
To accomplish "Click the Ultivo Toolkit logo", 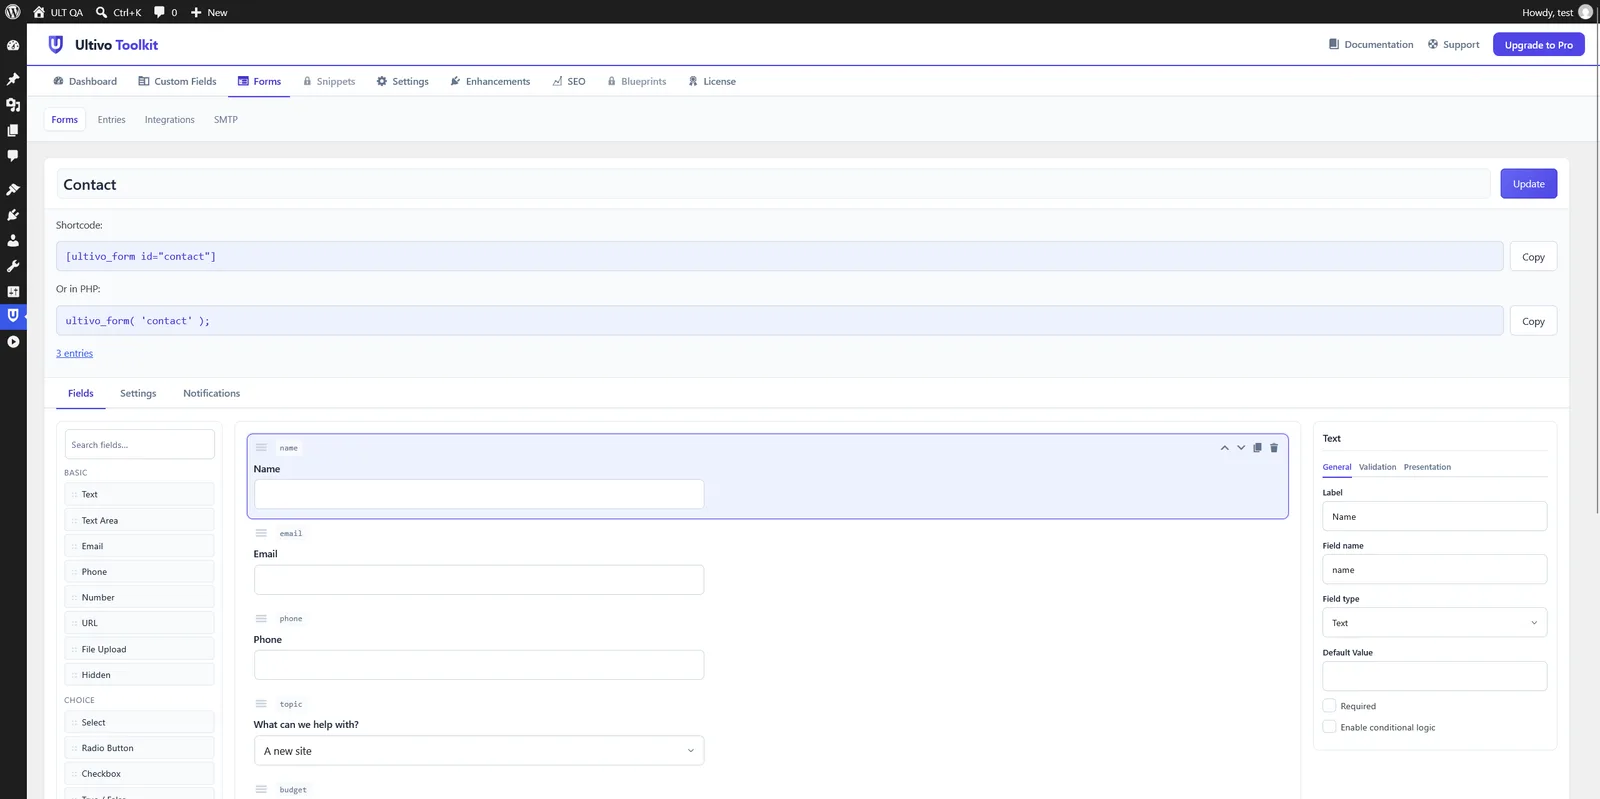I will 103,45.
